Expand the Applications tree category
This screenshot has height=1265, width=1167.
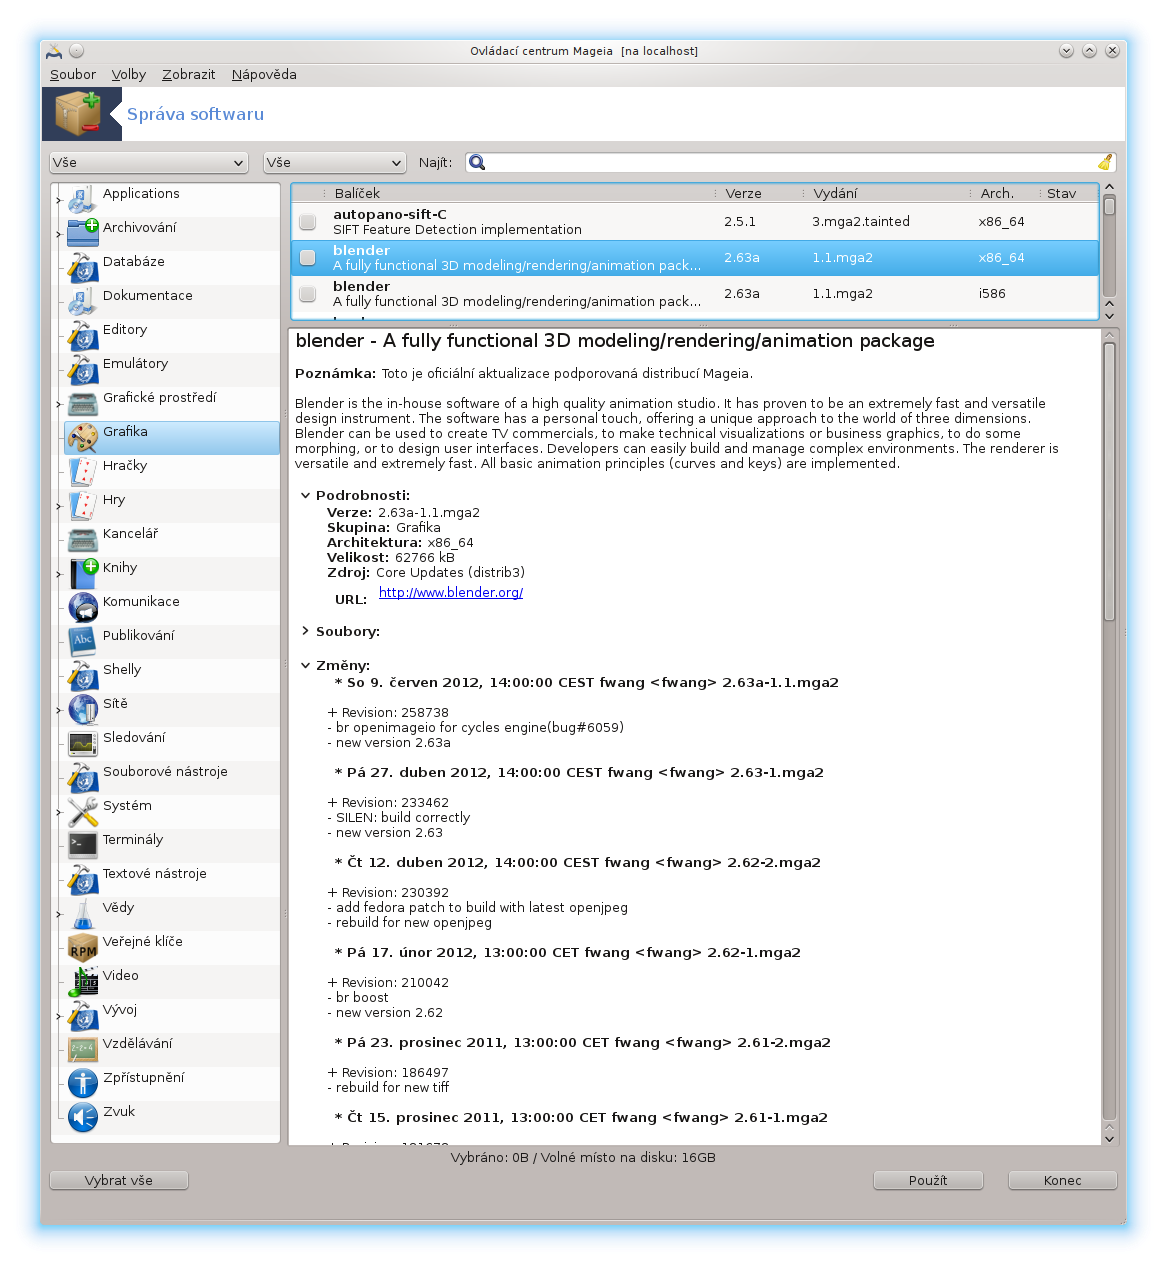59,201
